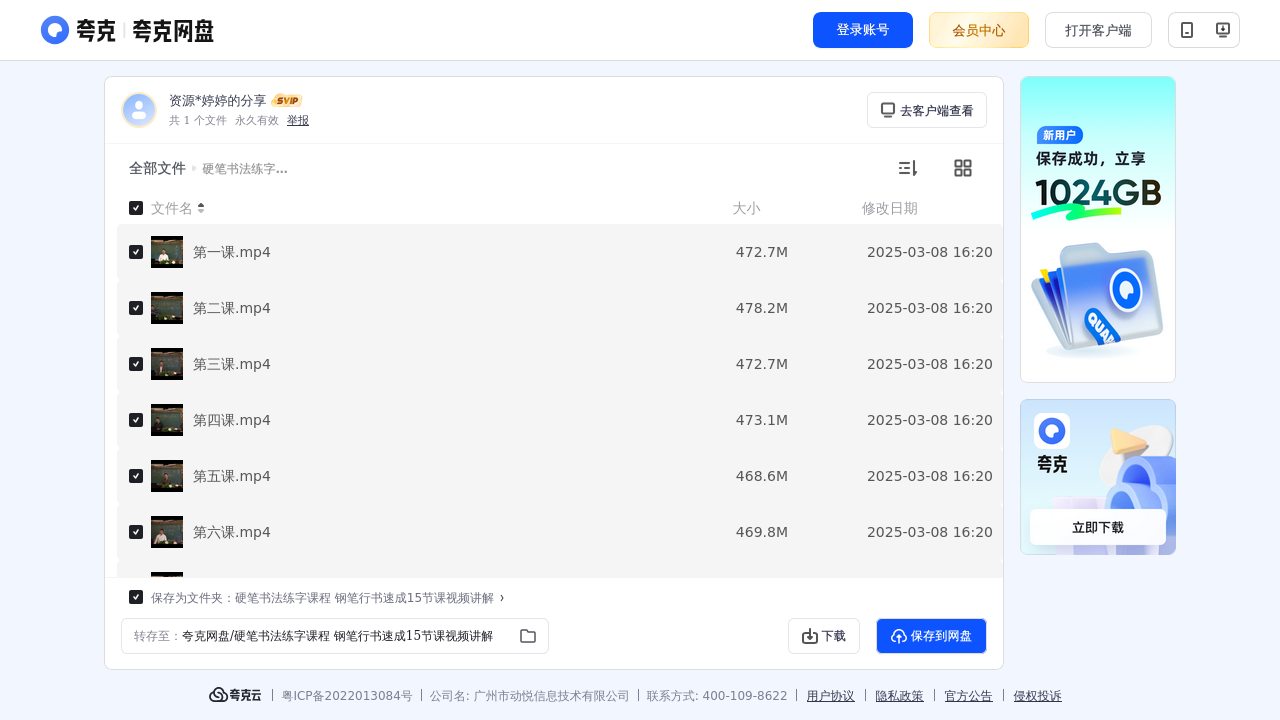Image resolution: width=1280 pixels, height=720 pixels.
Task: Click 保存到网盘 button
Action: tap(931, 636)
